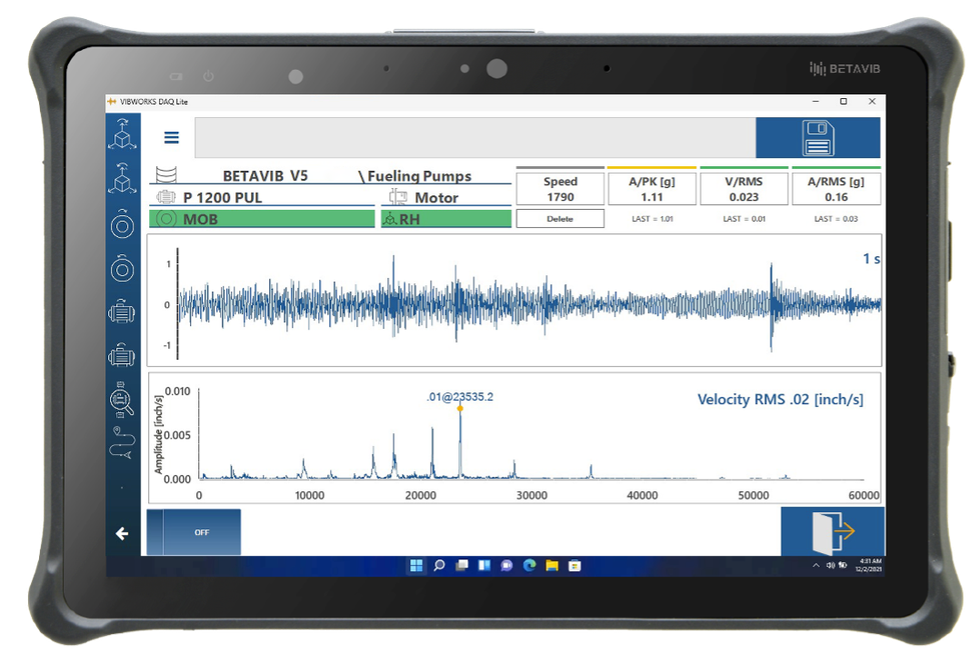Click the Amplitude [inch/s] axis label
980x663 pixels.
(x=158, y=435)
